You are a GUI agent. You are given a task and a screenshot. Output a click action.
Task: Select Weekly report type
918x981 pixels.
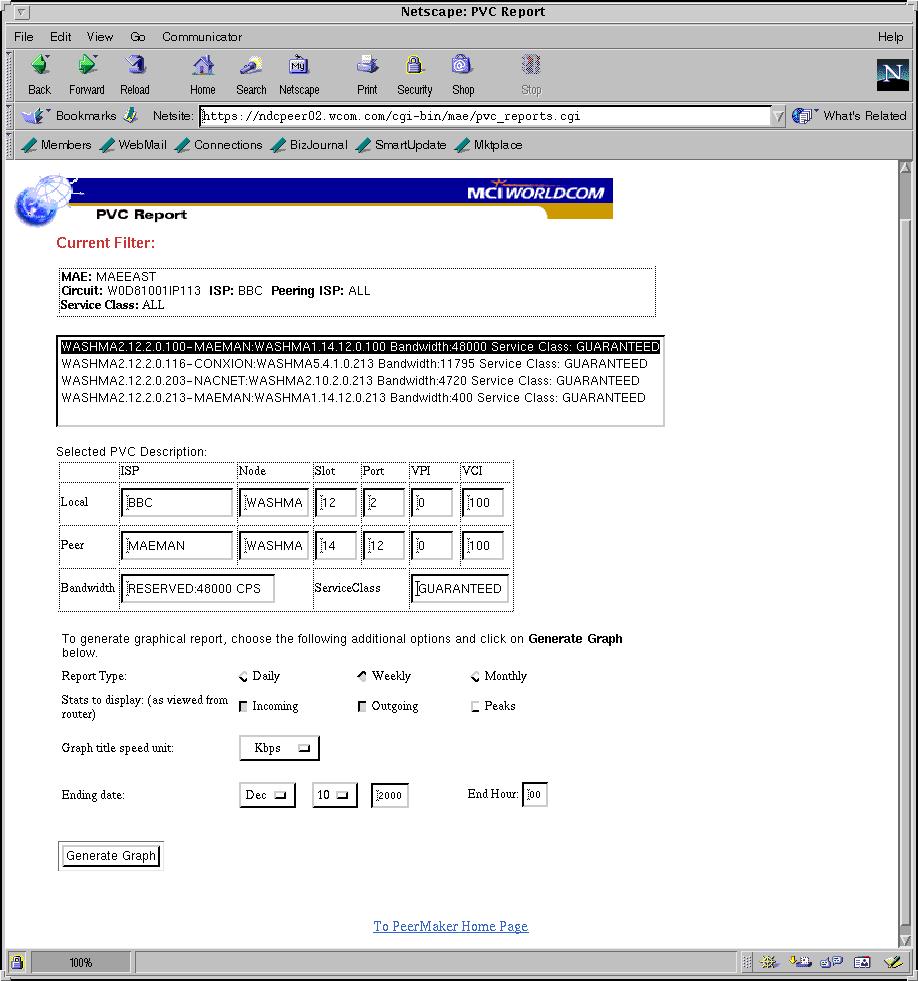click(x=362, y=676)
